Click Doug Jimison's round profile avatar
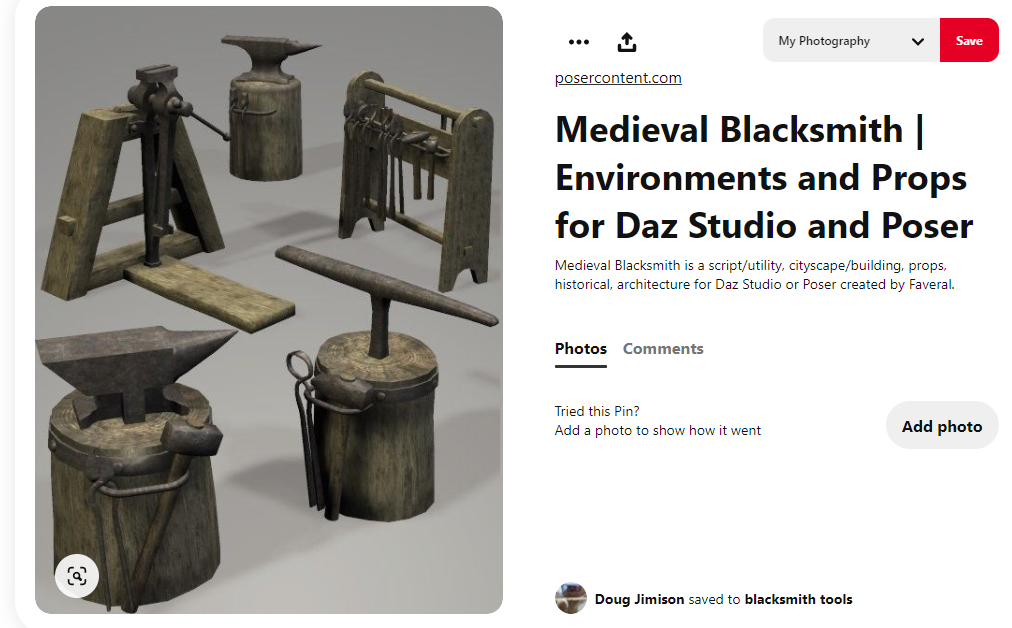The image size is (1012, 628). (570, 598)
